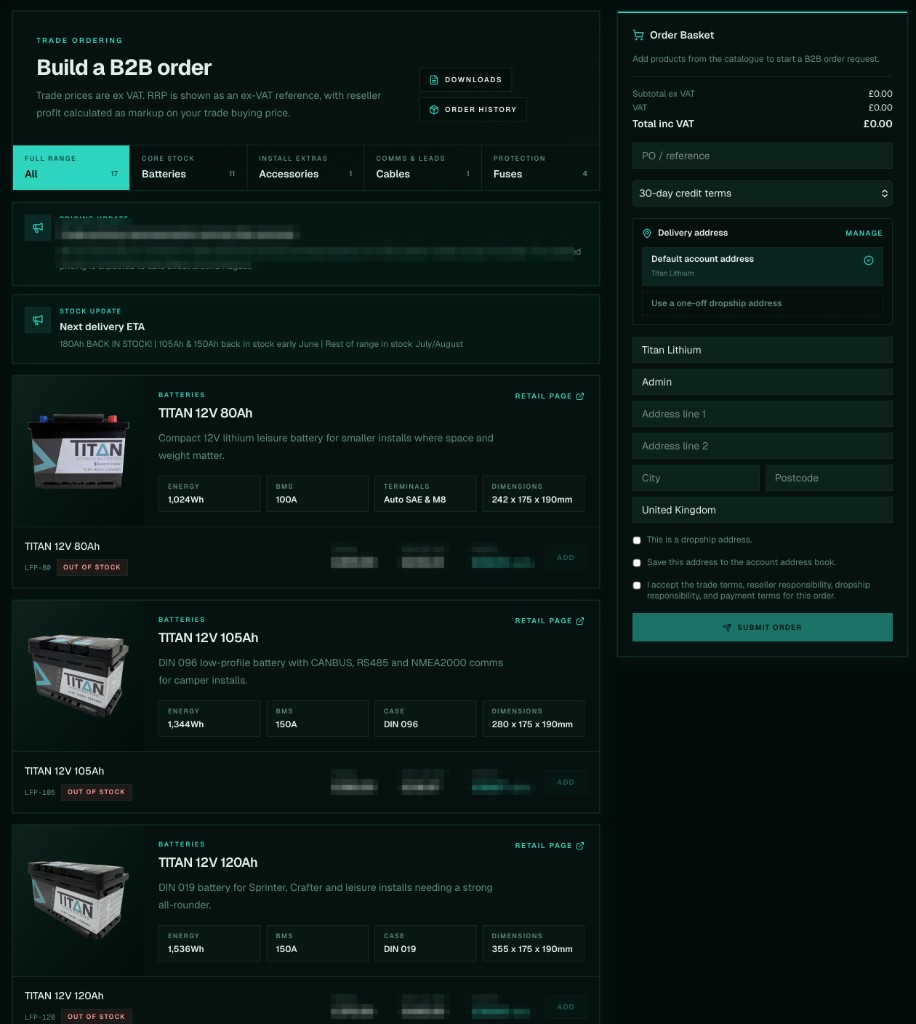
Task: Click the TITAN 12V 105Ah battery image
Action: pos(78,675)
